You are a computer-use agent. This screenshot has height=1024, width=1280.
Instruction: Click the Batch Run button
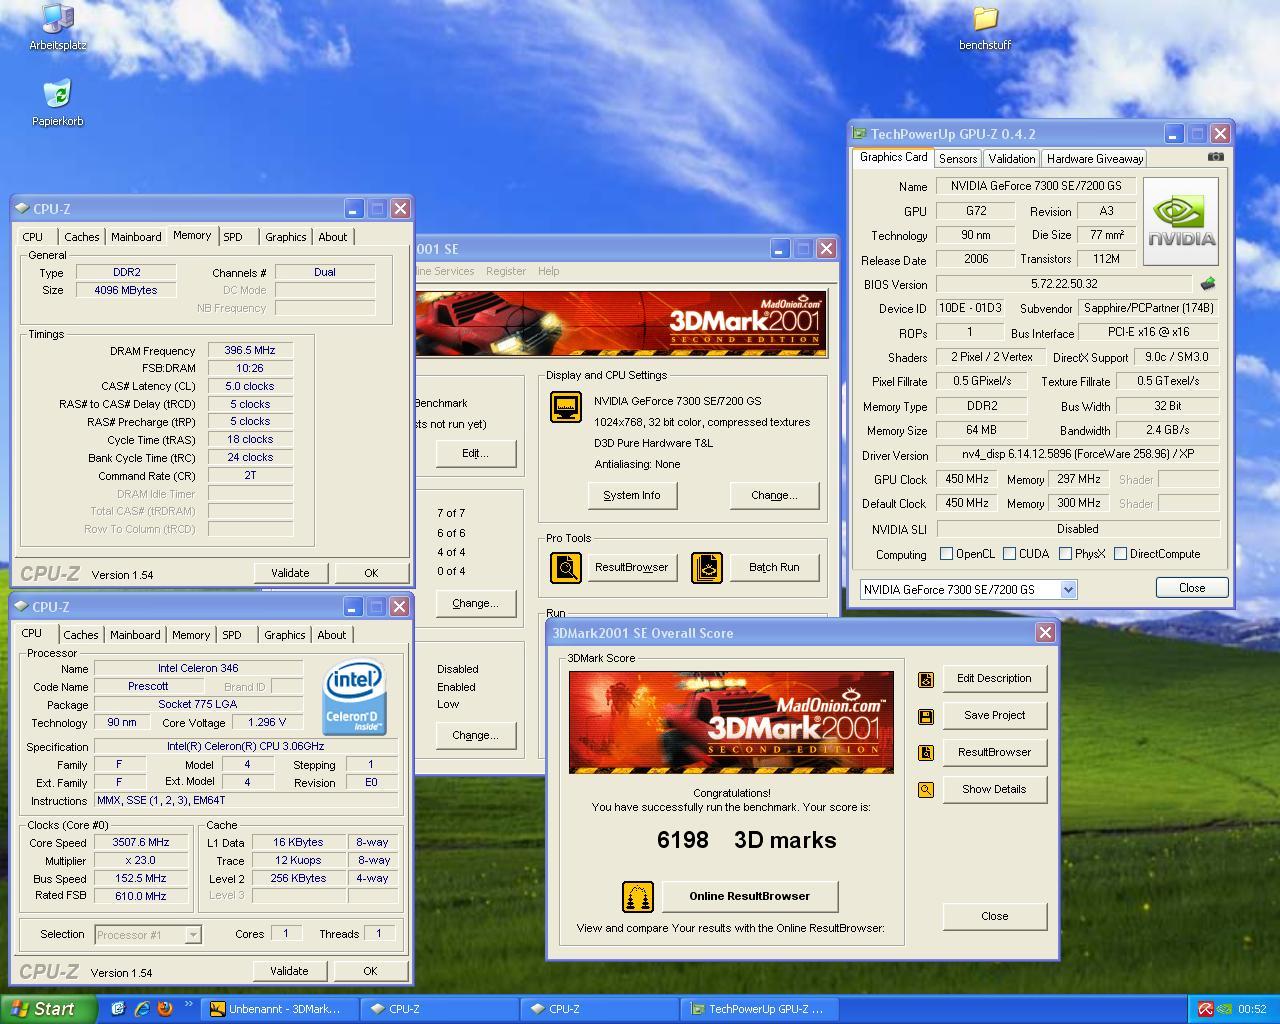(774, 568)
